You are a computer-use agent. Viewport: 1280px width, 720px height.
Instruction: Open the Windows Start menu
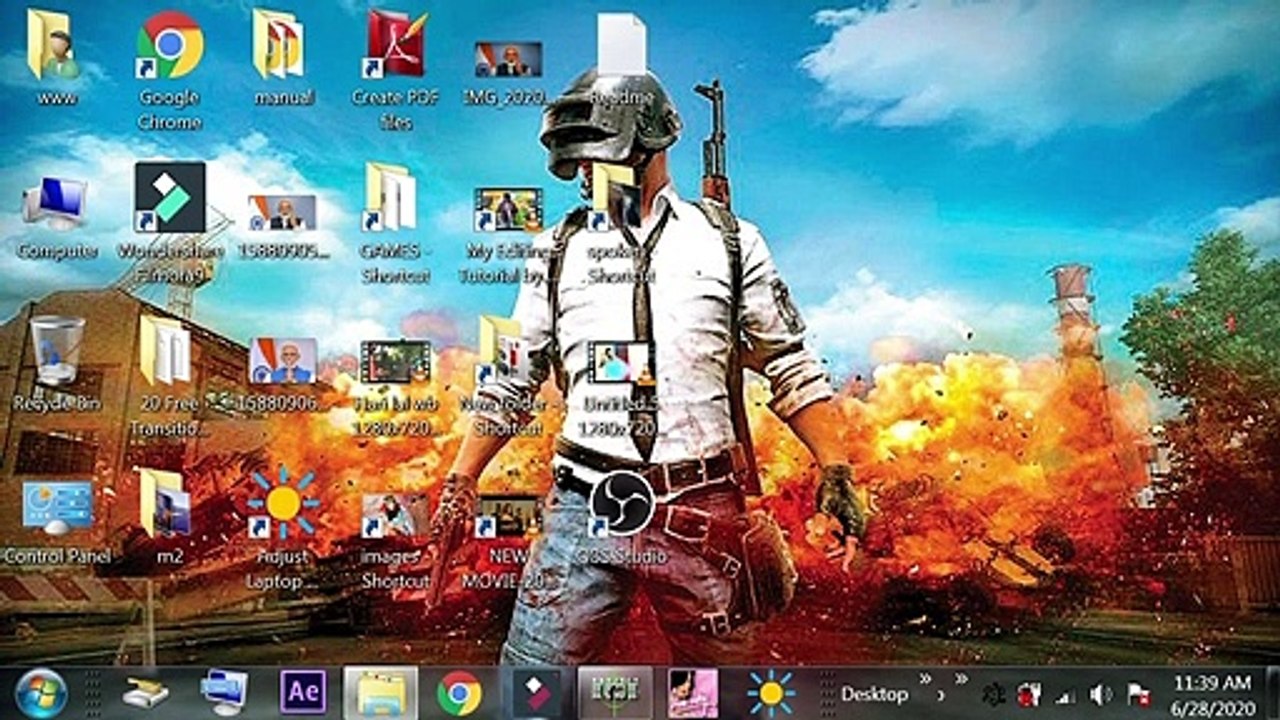point(41,693)
